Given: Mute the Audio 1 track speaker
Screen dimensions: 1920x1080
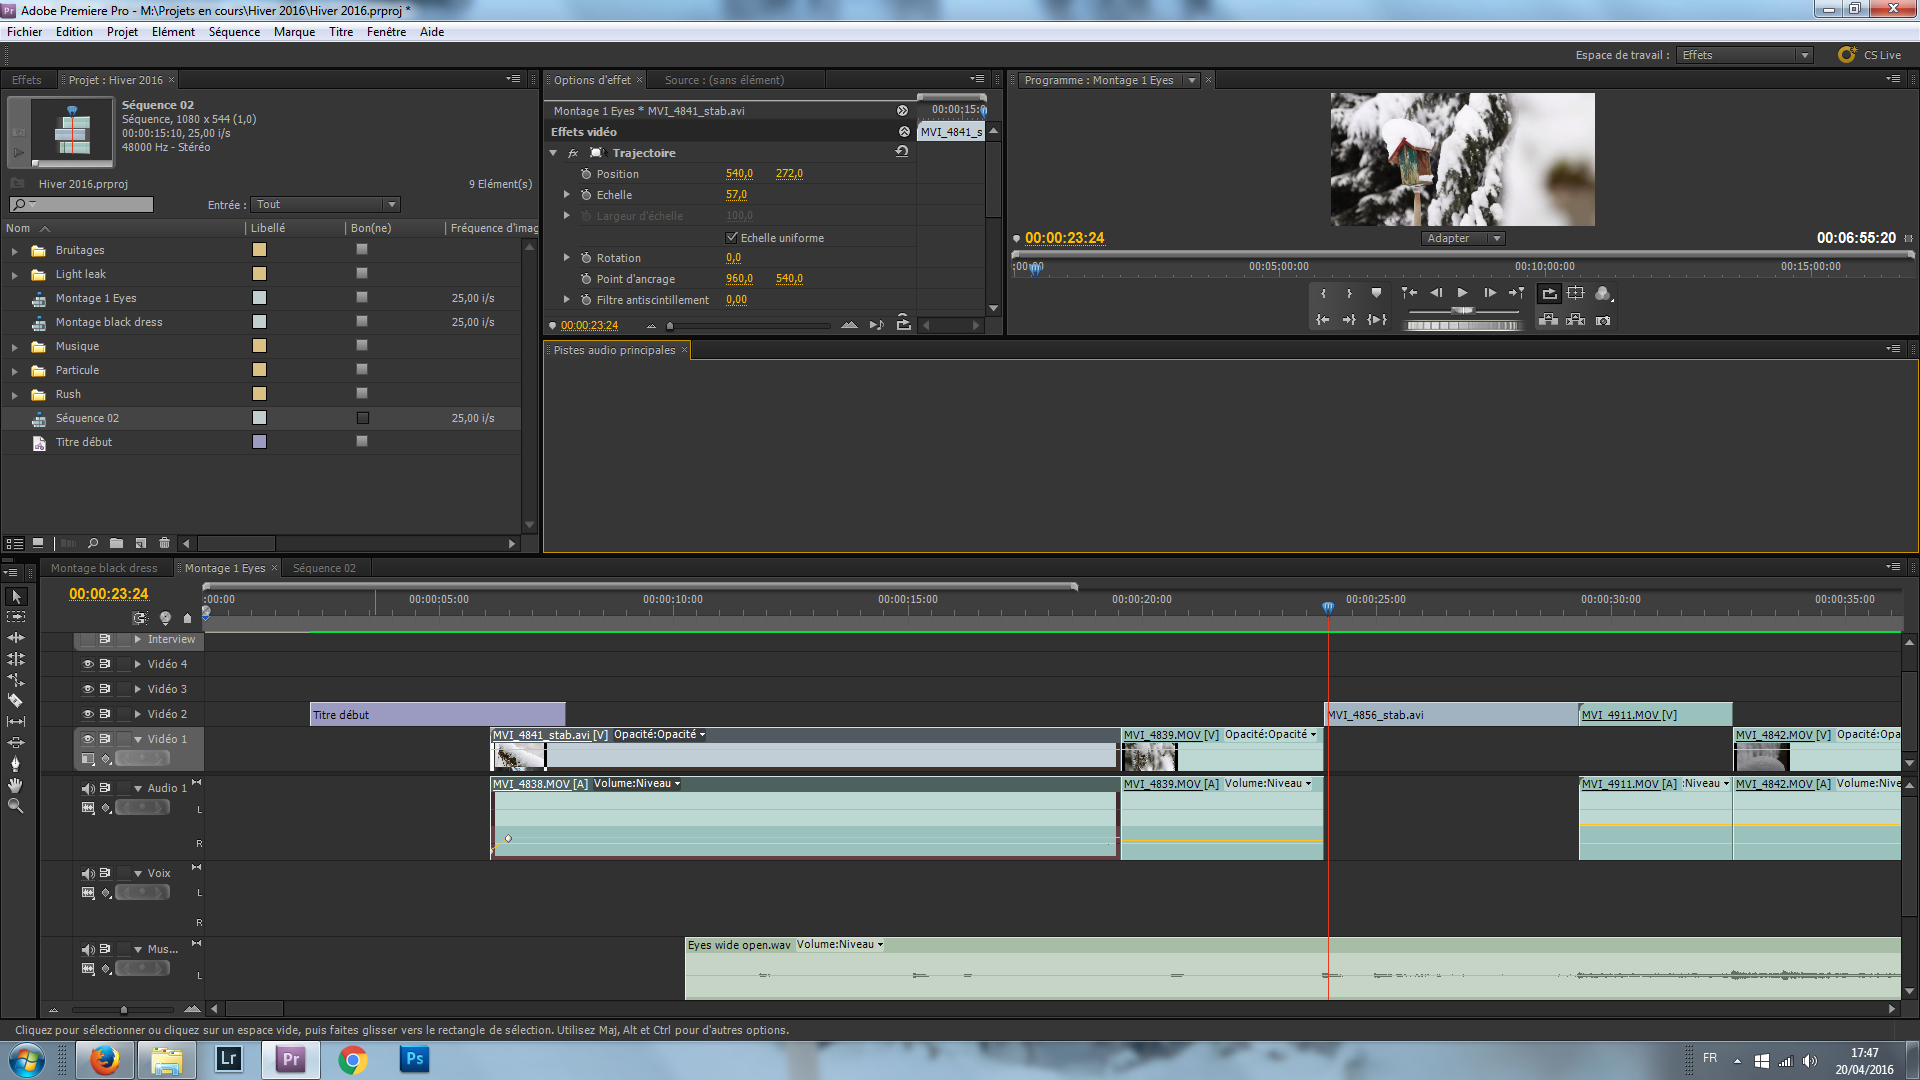Looking at the screenshot, I should tap(88, 788).
